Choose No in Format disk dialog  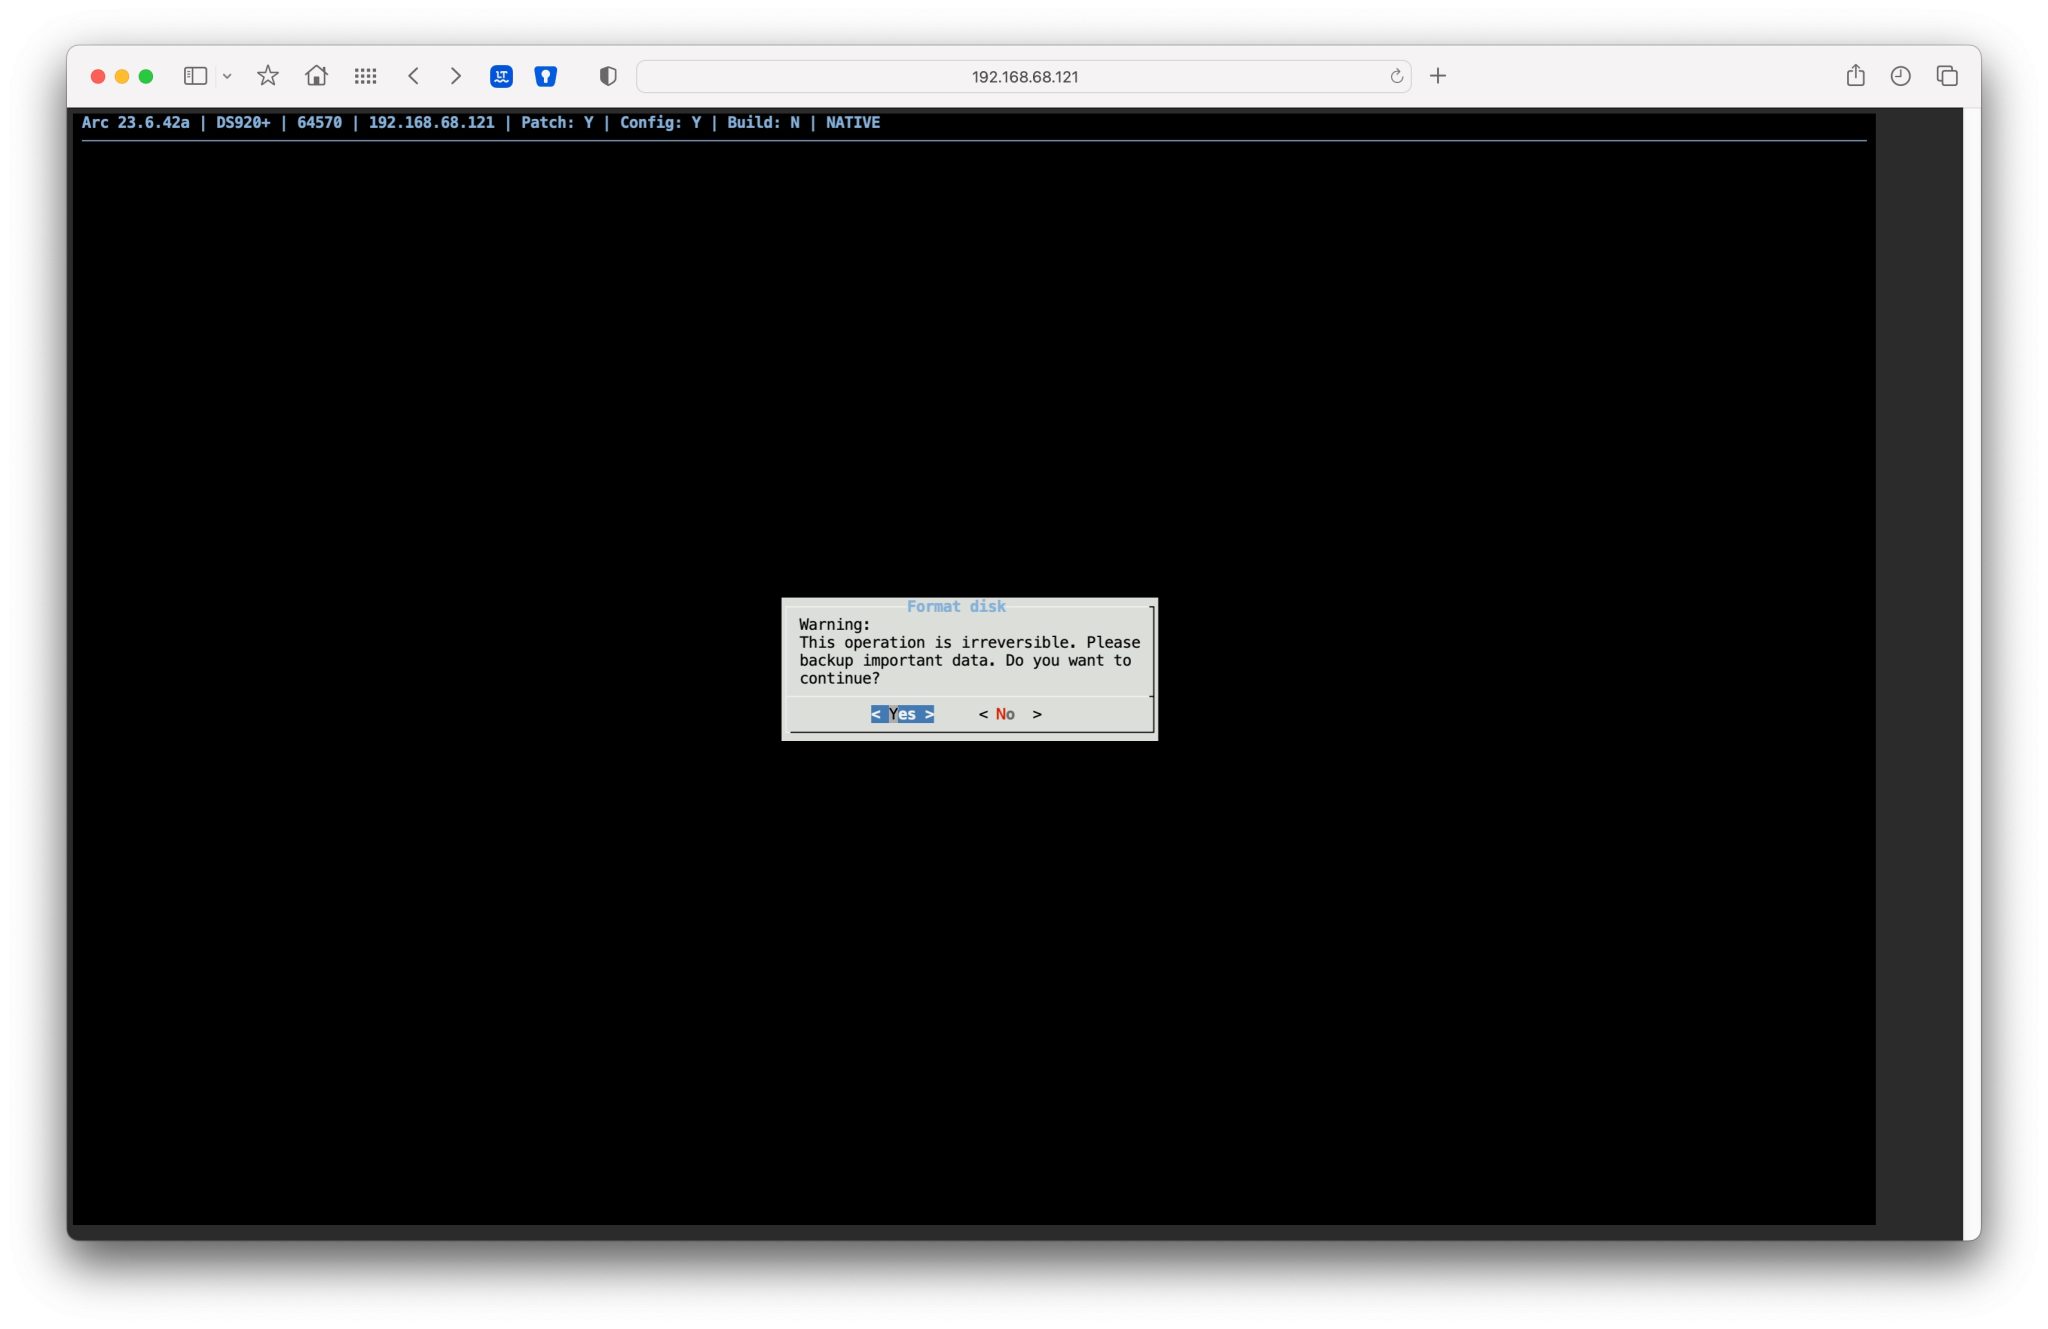(x=1010, y=714)
